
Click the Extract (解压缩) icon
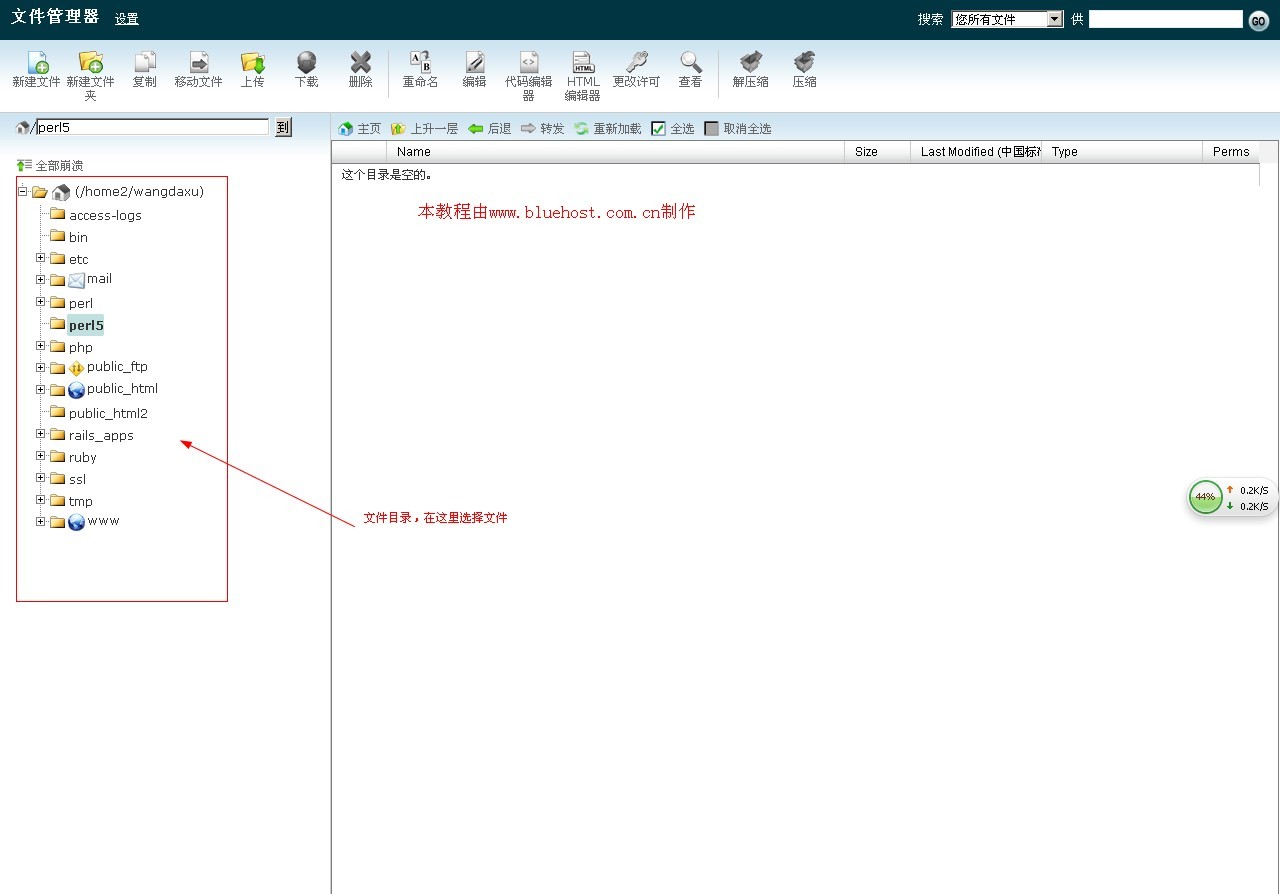[x=750, y=64]
